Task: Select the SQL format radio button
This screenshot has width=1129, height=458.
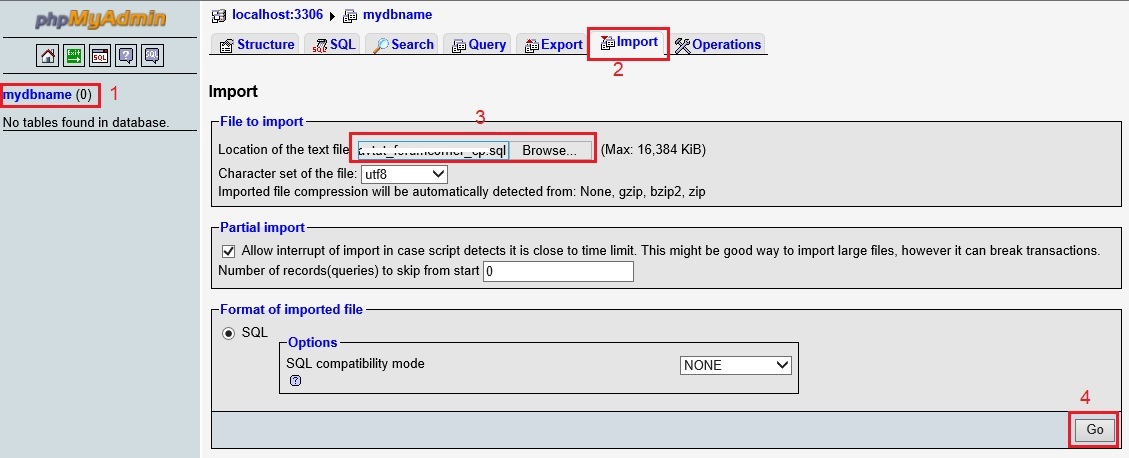Action: coord(228,333)
